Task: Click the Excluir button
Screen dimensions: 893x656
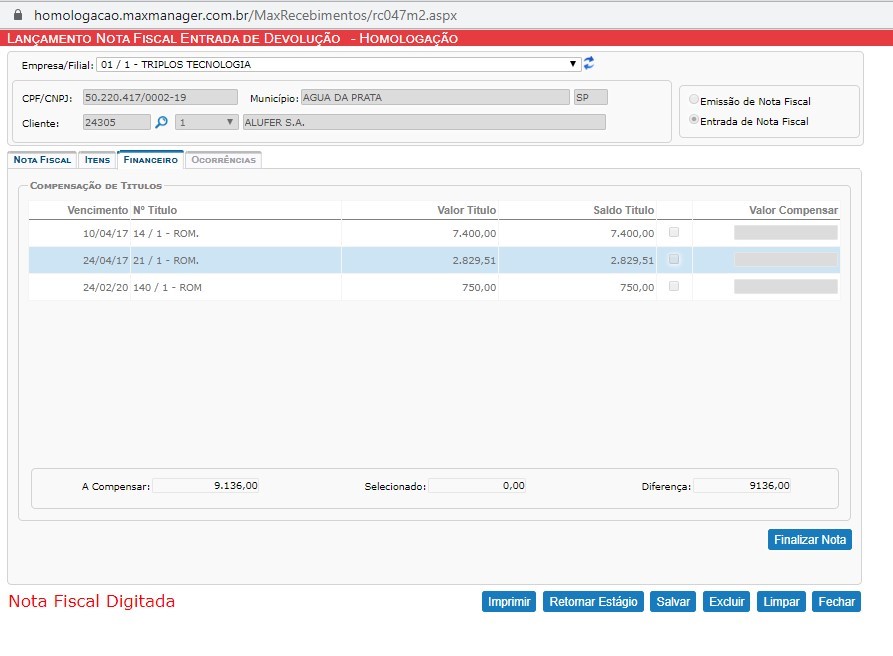Action: pyautogui.click(x=726, y=601)
